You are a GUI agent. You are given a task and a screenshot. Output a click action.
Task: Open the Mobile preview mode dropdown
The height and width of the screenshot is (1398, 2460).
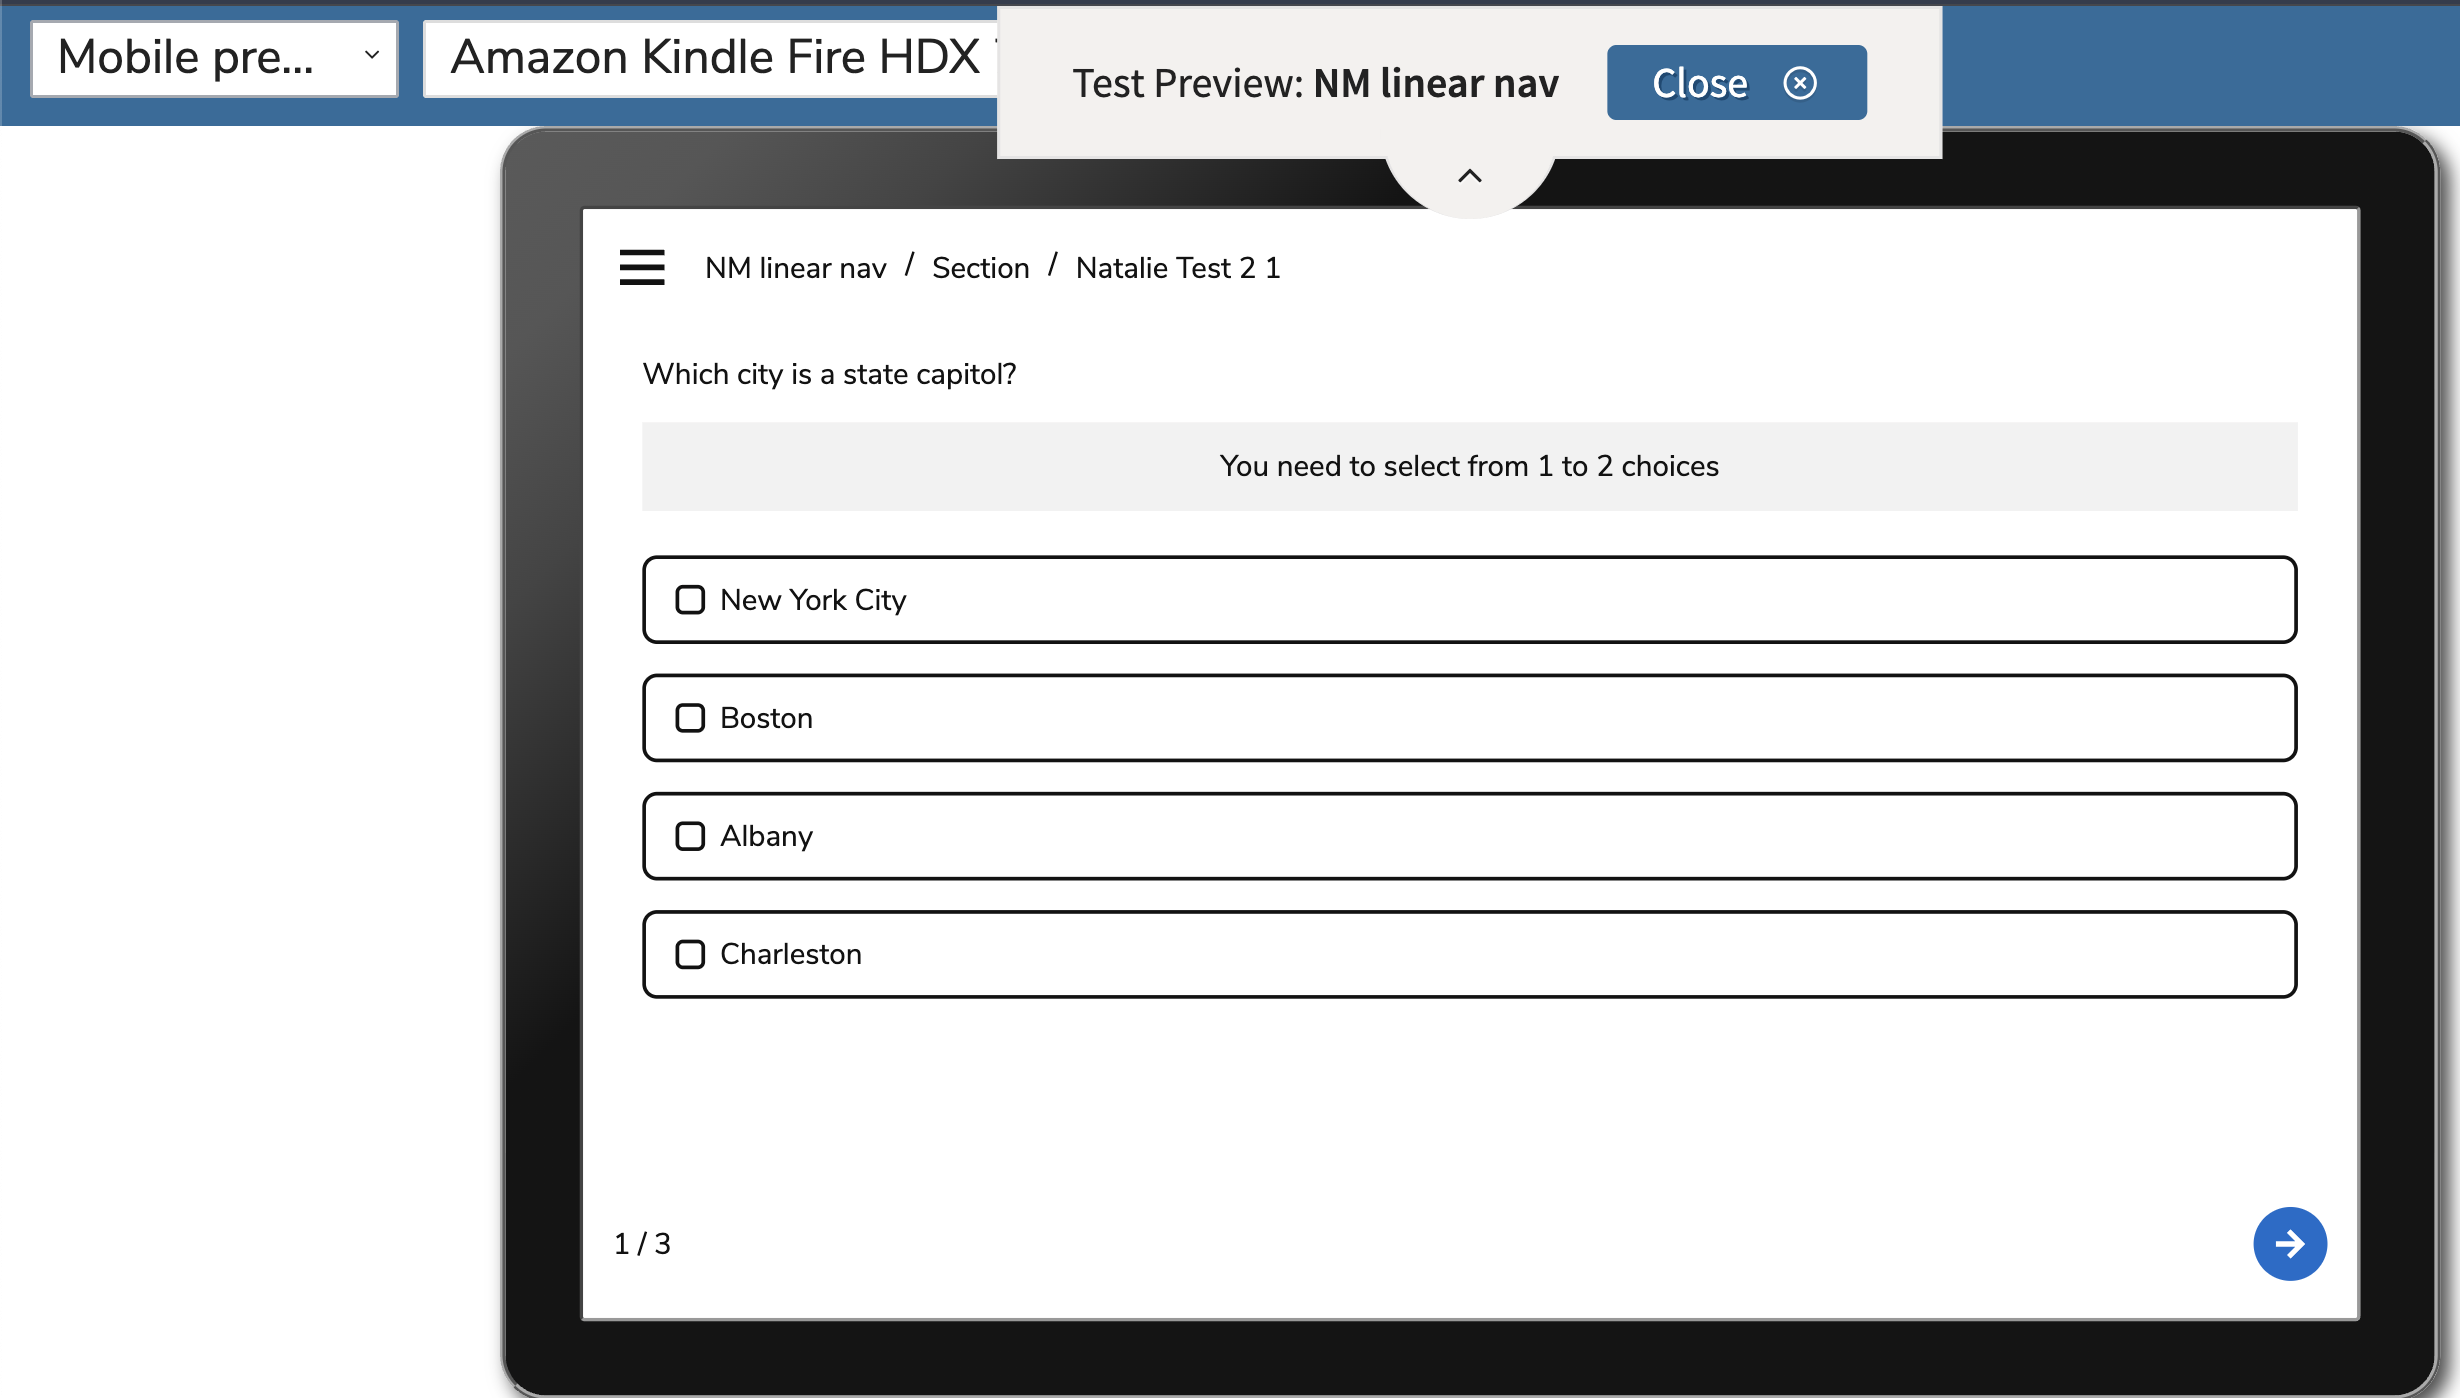(215, 58)
